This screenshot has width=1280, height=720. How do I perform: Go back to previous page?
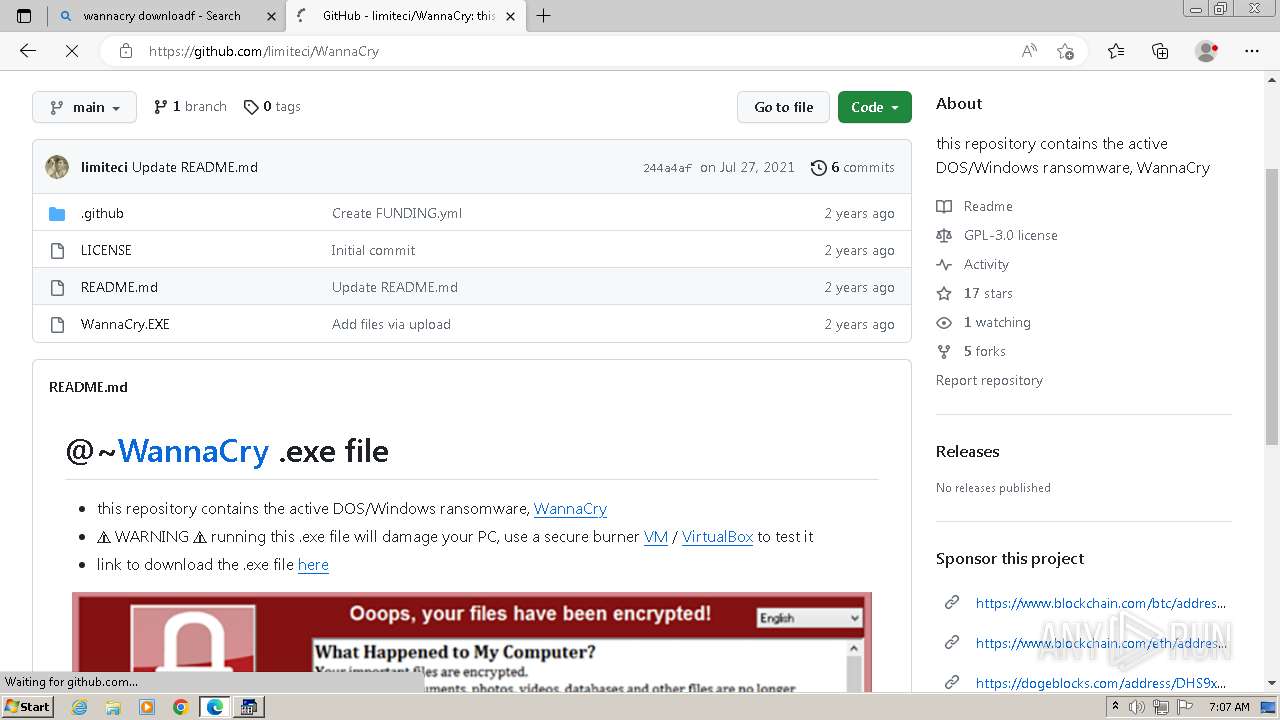(28, 51)
